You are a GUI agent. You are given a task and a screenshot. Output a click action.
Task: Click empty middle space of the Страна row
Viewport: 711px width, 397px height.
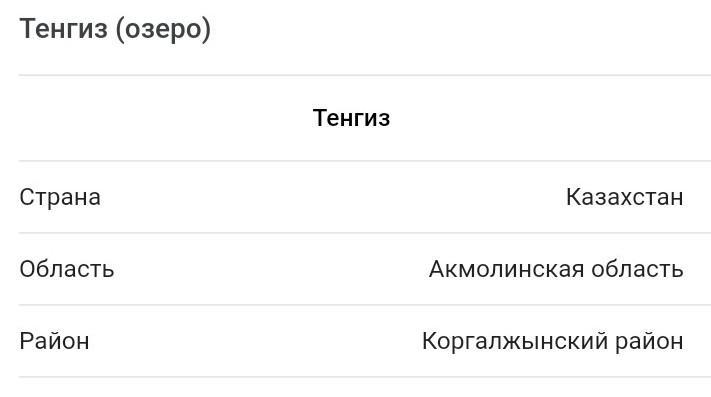click(333, 197)
